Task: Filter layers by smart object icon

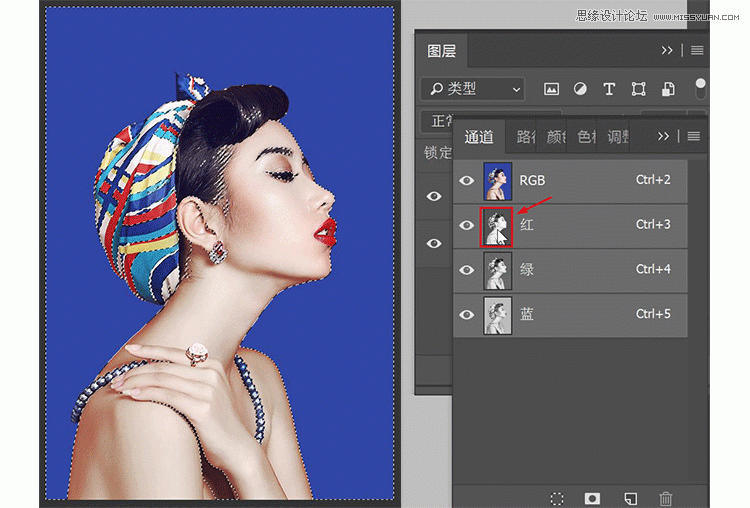Action: 668,89
